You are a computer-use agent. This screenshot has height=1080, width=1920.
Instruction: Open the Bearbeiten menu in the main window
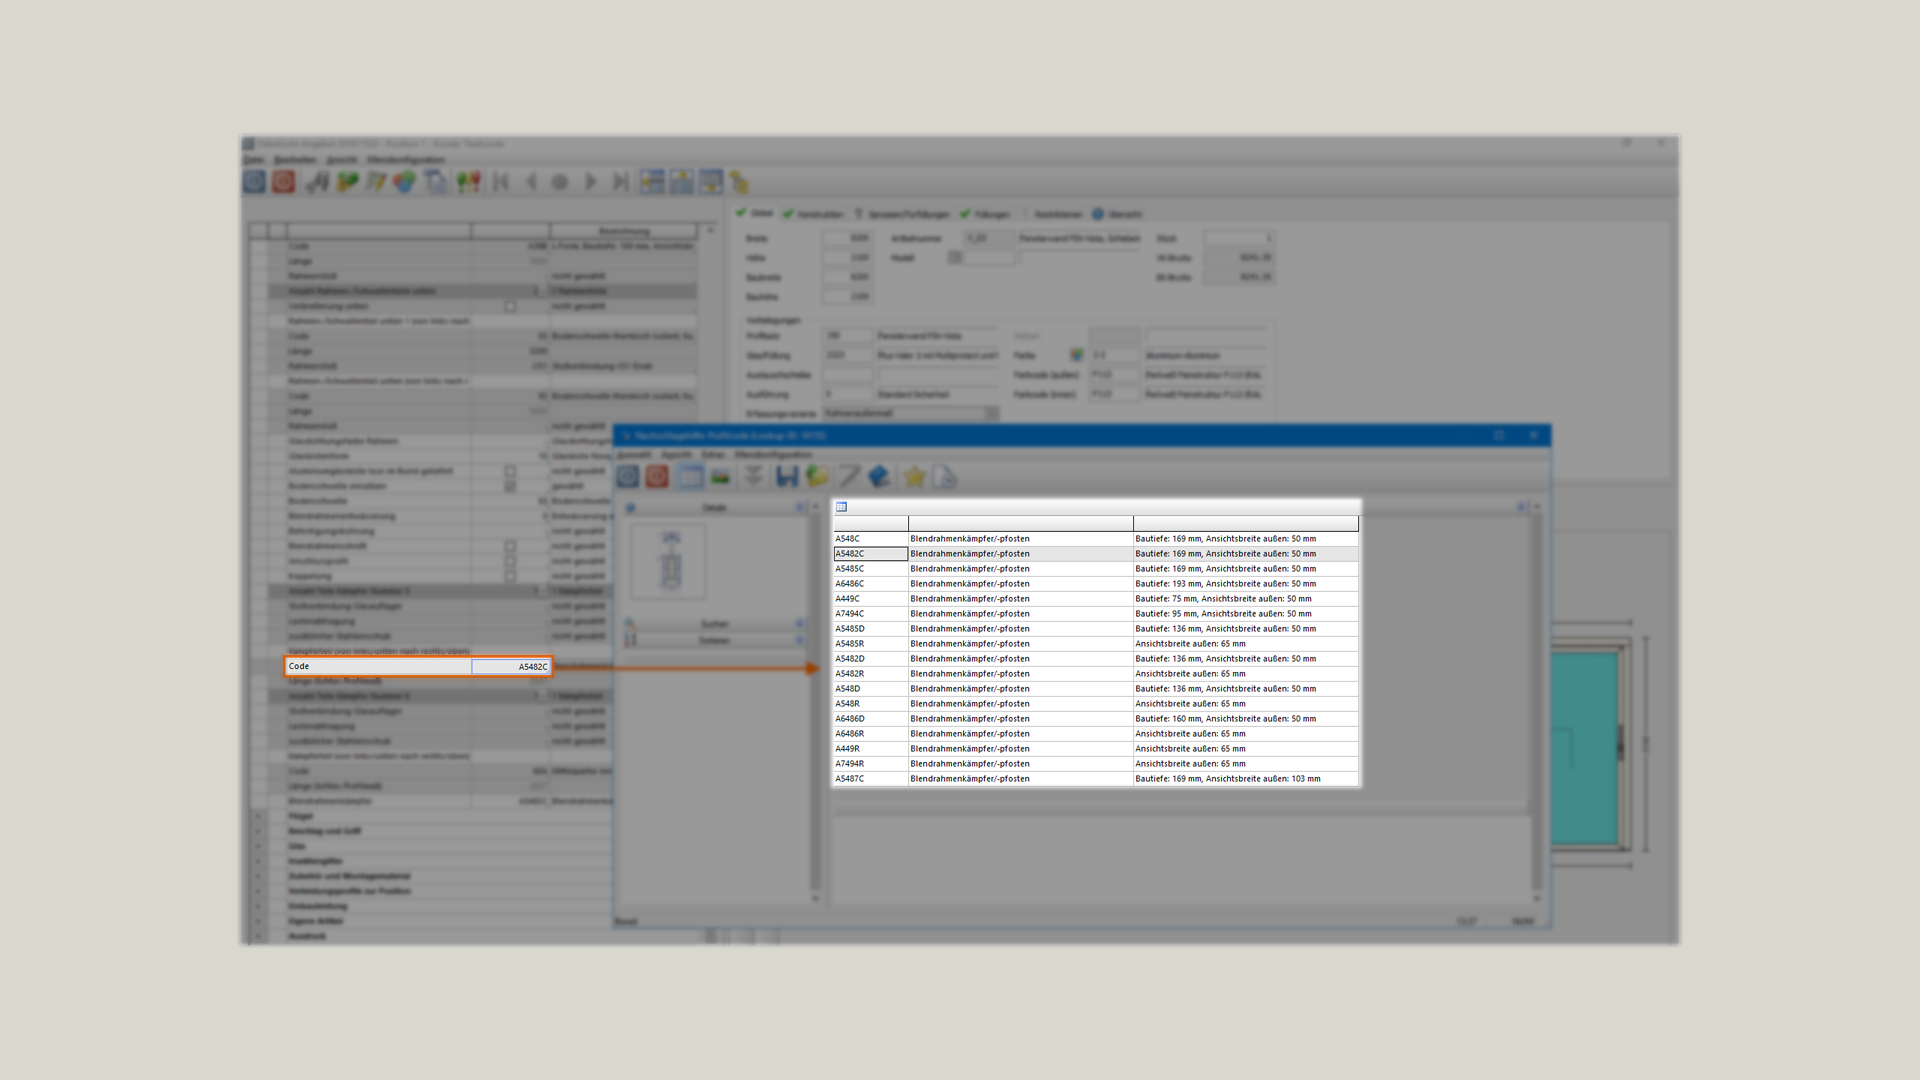coord(295,160)
